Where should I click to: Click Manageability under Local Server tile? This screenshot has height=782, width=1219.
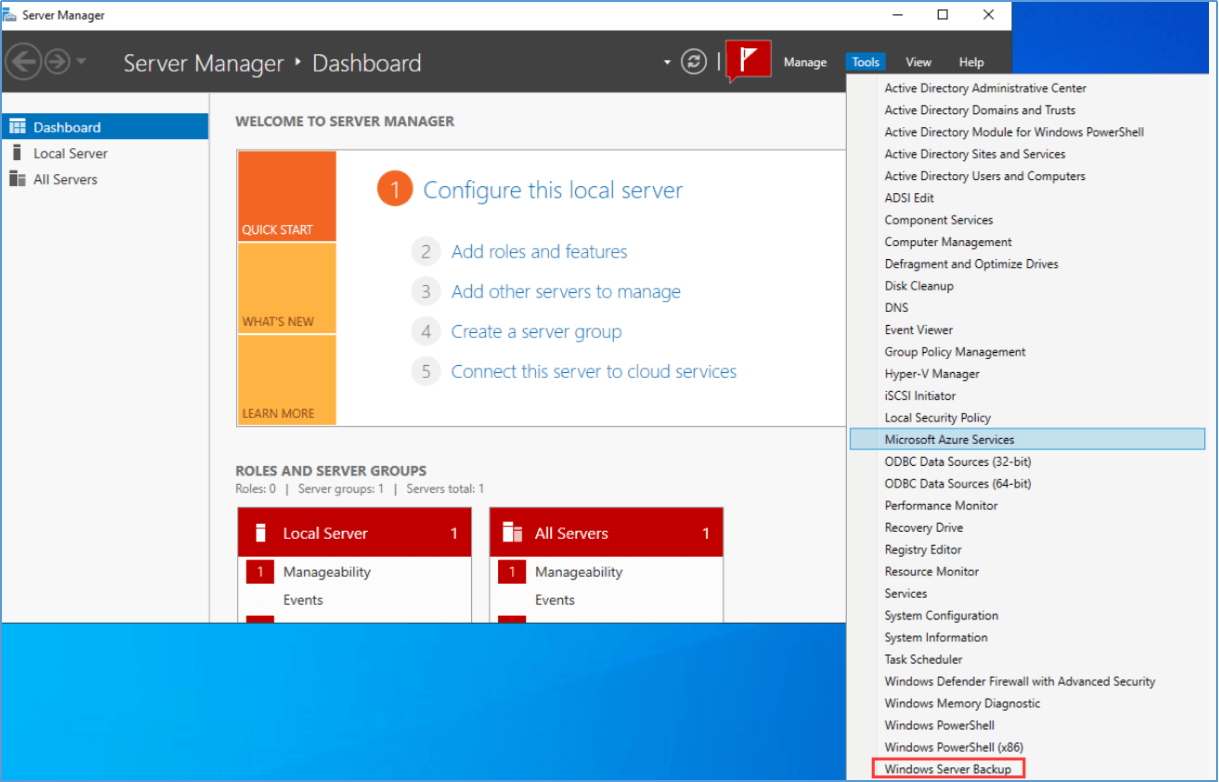tap(326, 572)
